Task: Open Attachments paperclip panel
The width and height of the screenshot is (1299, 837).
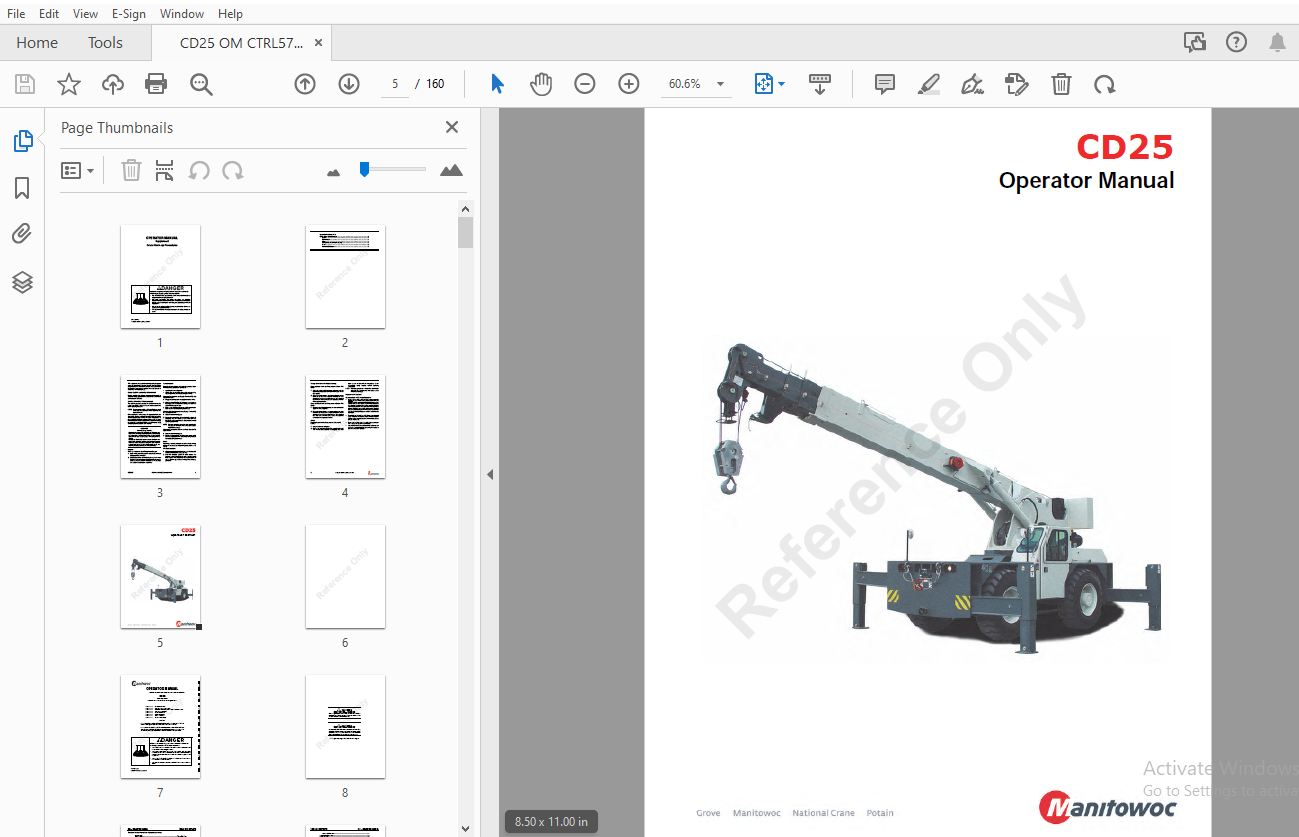Action: (x=22, y=234)
